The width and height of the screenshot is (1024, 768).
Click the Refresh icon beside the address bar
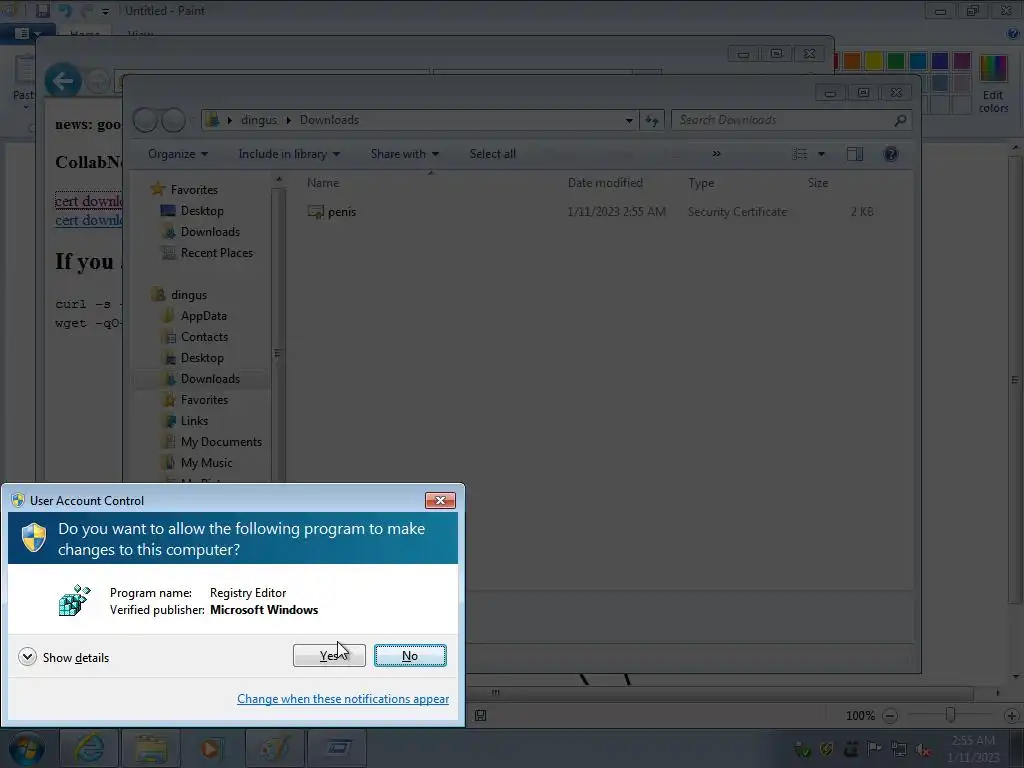[x=652, y=120]
